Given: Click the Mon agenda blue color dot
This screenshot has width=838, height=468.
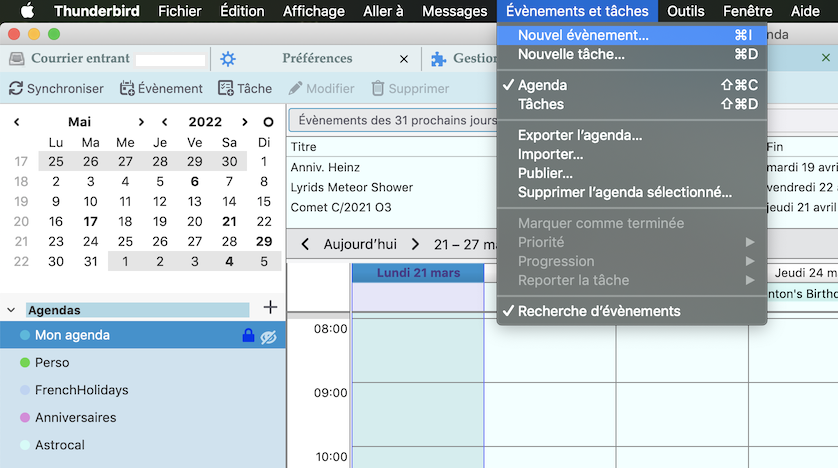Looking at the screenshot, I should 25,335.
